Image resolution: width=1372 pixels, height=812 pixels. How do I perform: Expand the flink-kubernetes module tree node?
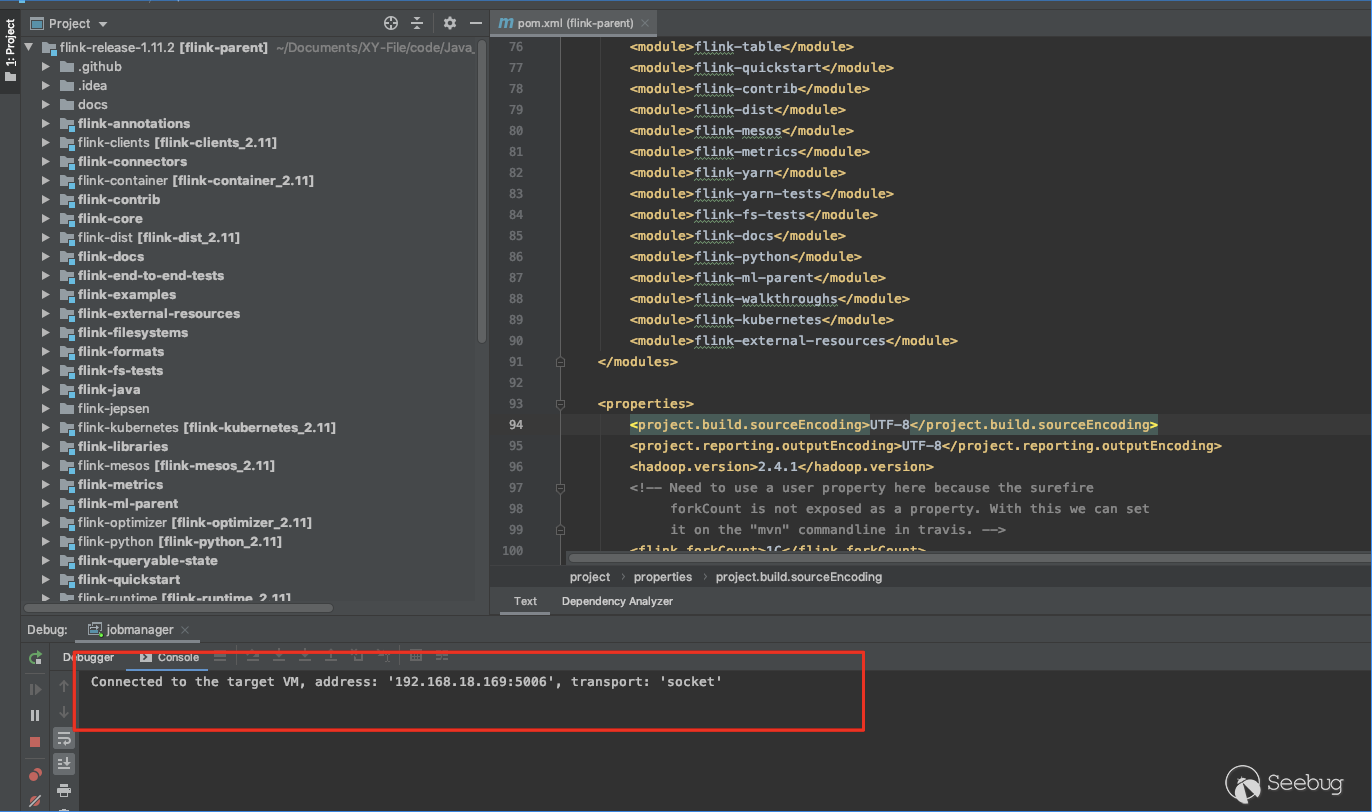click(46, 427)
